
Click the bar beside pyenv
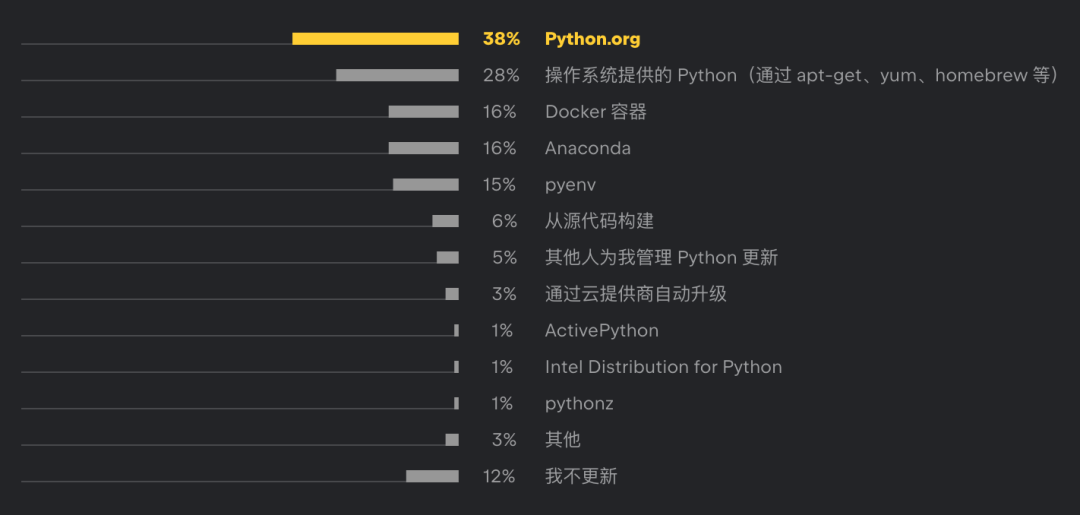[426, 185]
